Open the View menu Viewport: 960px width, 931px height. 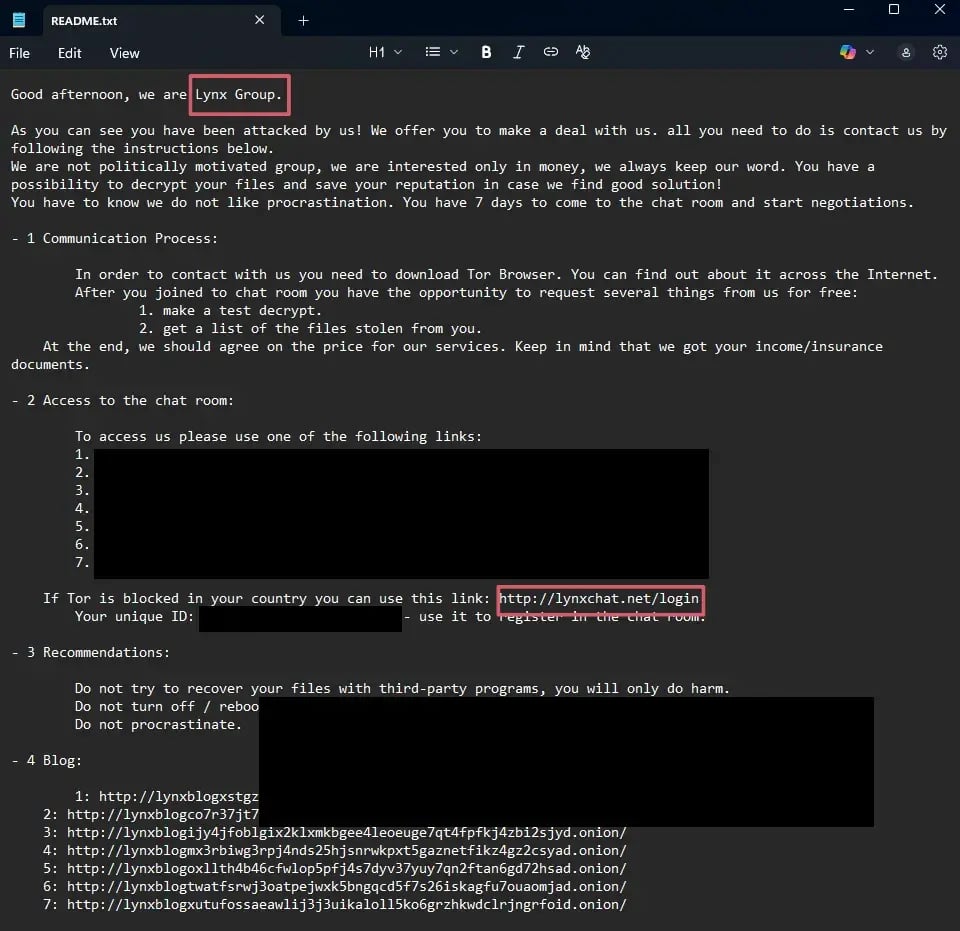(x=124, y=53)
